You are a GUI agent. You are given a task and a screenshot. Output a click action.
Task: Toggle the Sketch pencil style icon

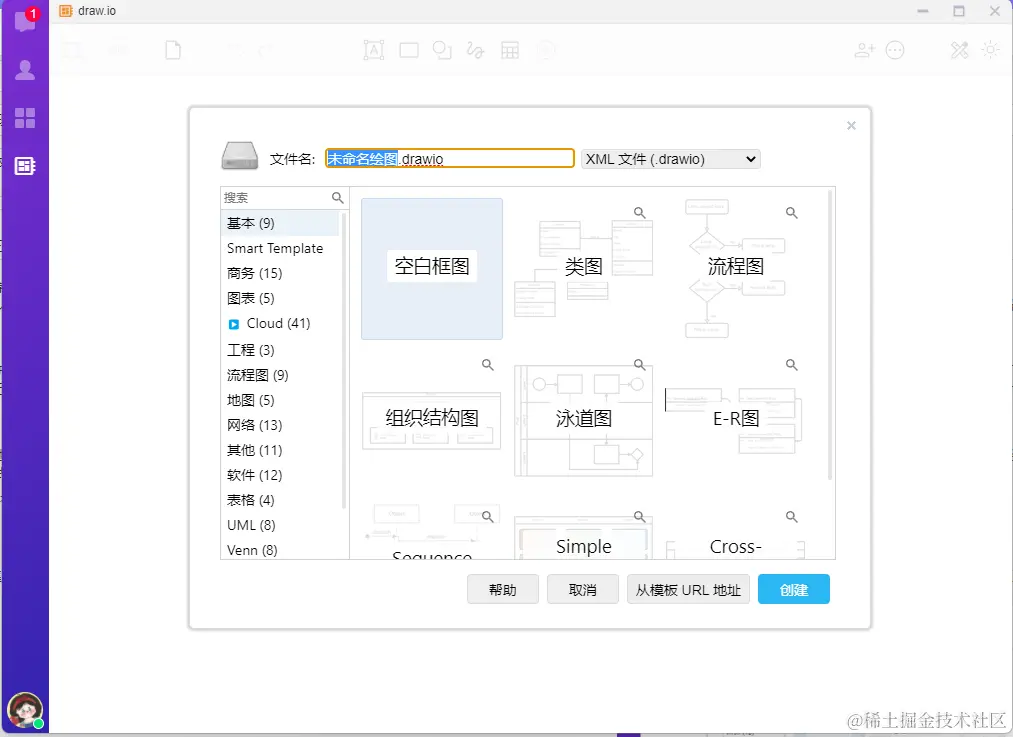[x=959, y=49]
